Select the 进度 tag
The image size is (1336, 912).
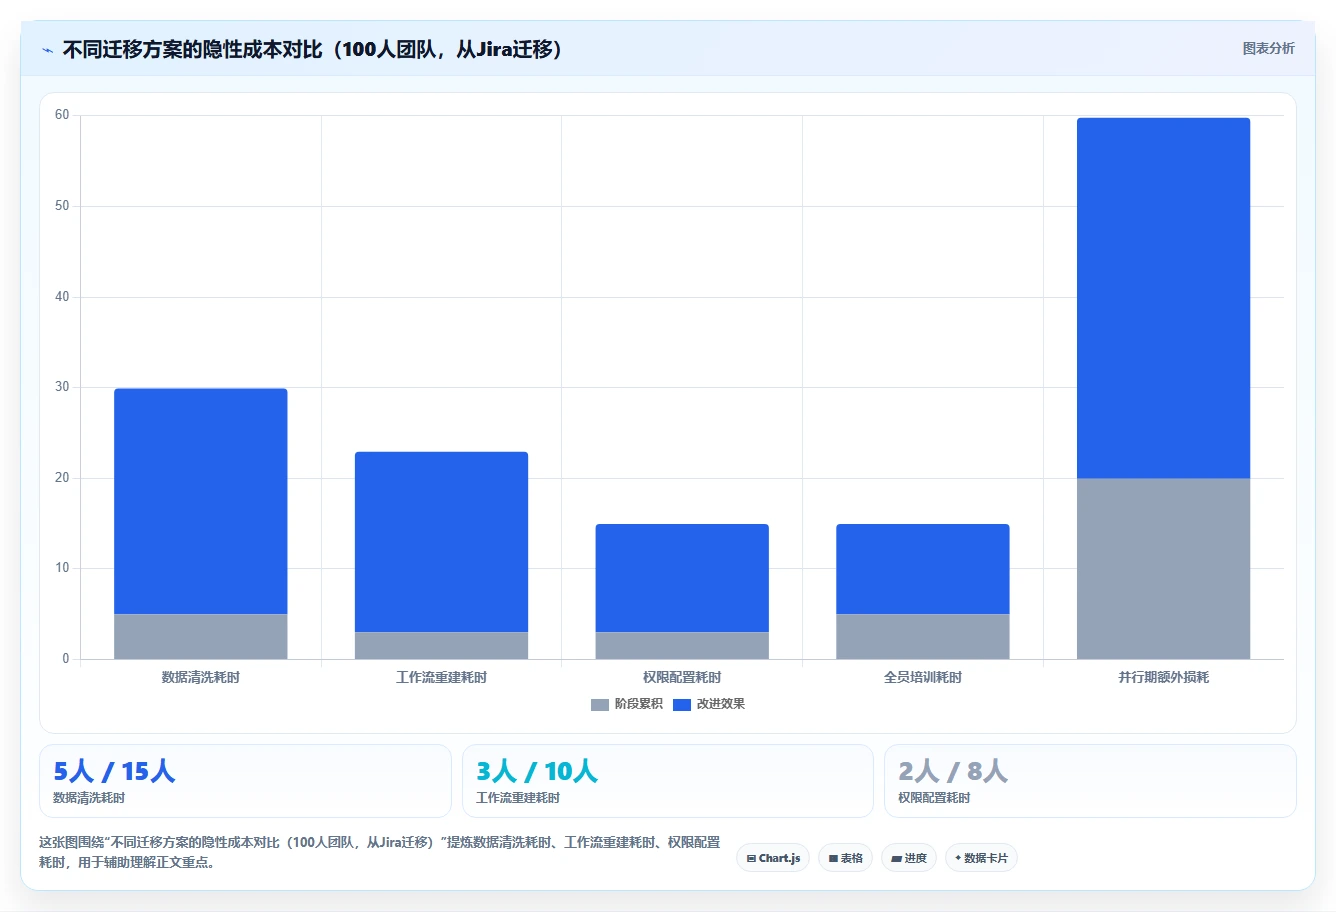[x=908, y=858]
